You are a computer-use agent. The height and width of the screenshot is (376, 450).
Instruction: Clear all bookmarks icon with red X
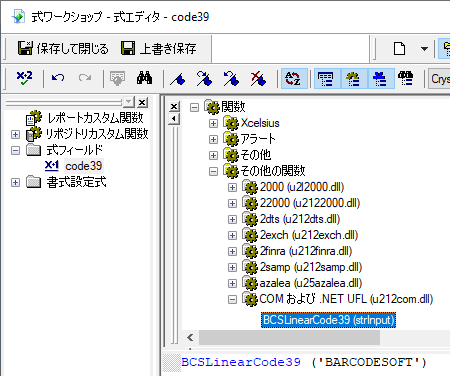pyautogui.click(x=258, y=79)
